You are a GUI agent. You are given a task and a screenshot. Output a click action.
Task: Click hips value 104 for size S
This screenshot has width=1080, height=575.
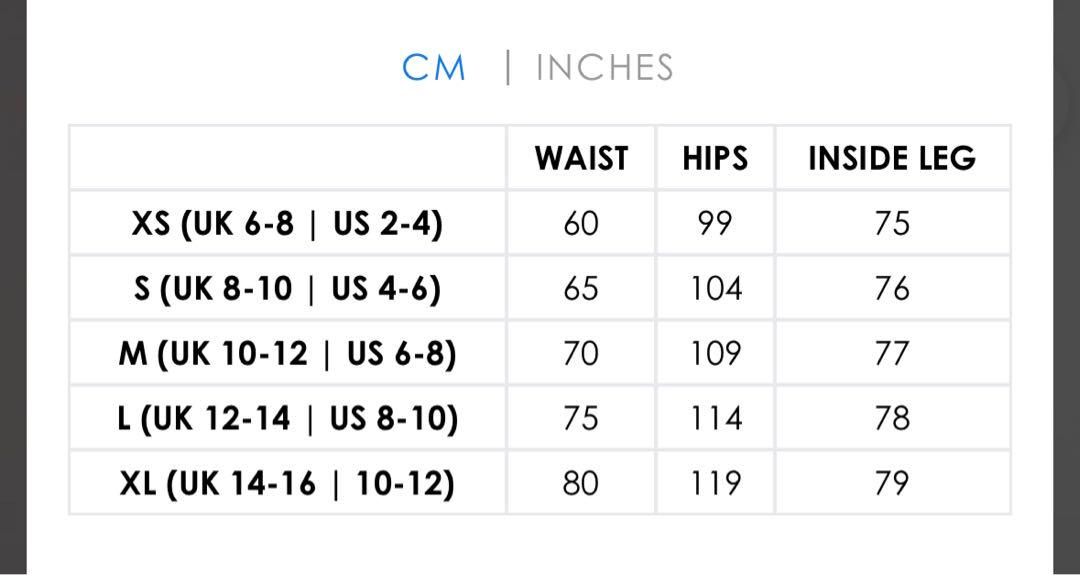pos(716,289)
